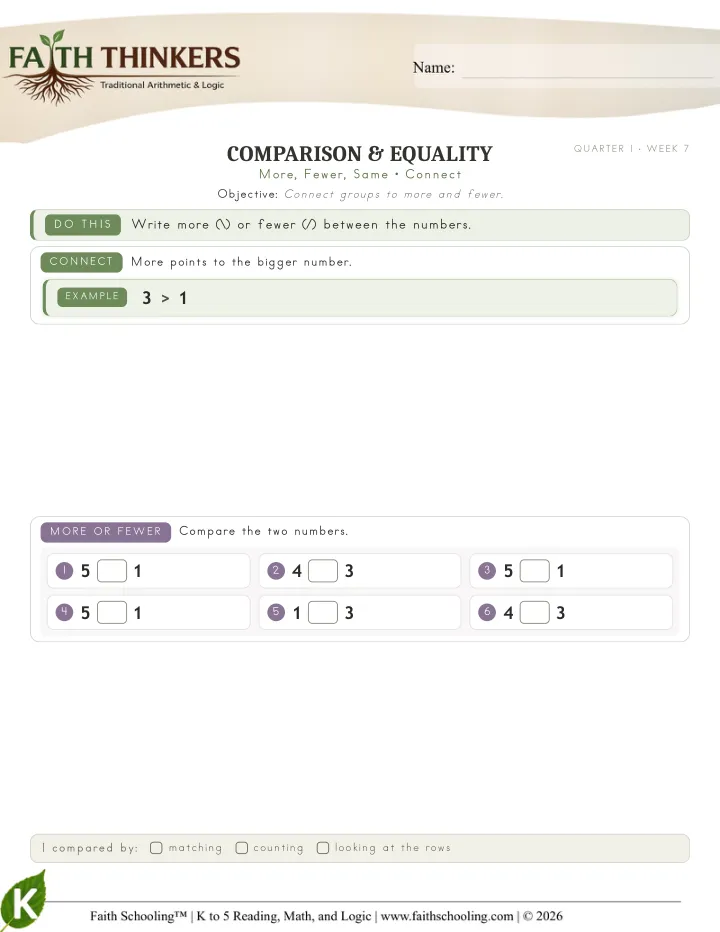Click the answer box between 1 and 3
This screenshot has height=932, width=720.
coord(323,612)
